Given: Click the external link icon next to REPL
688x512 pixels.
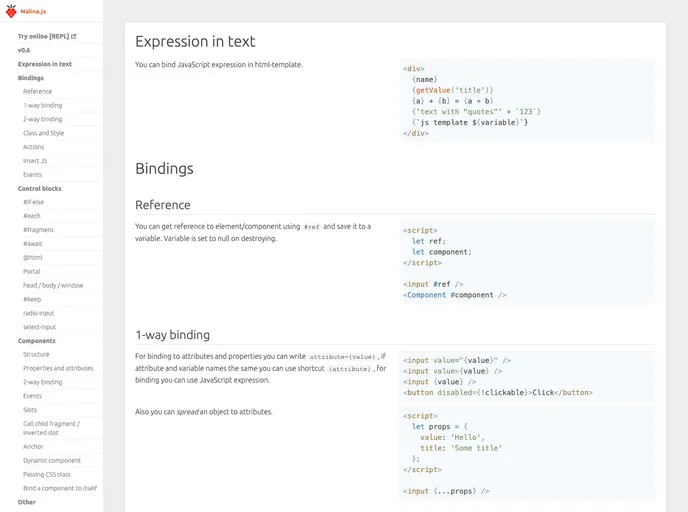Looking at the screenshot, I should click(x=74, y=36).
